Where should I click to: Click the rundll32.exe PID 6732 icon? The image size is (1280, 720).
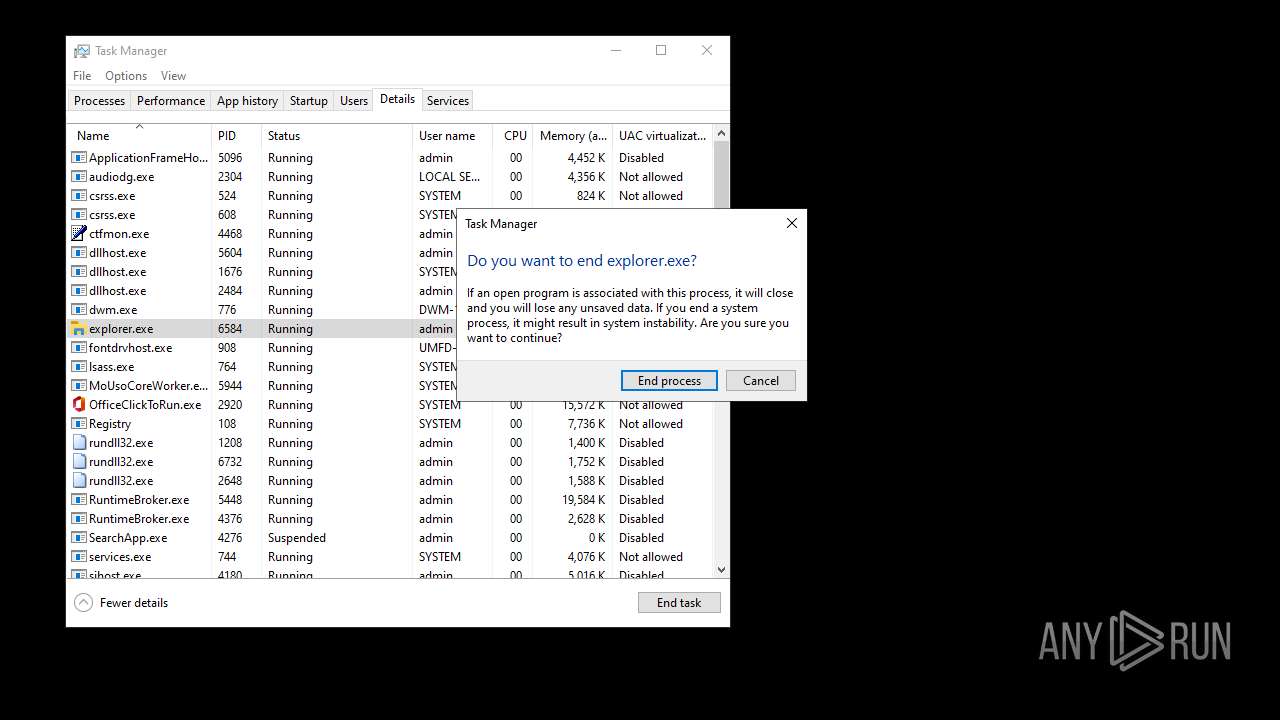[79, 461]
